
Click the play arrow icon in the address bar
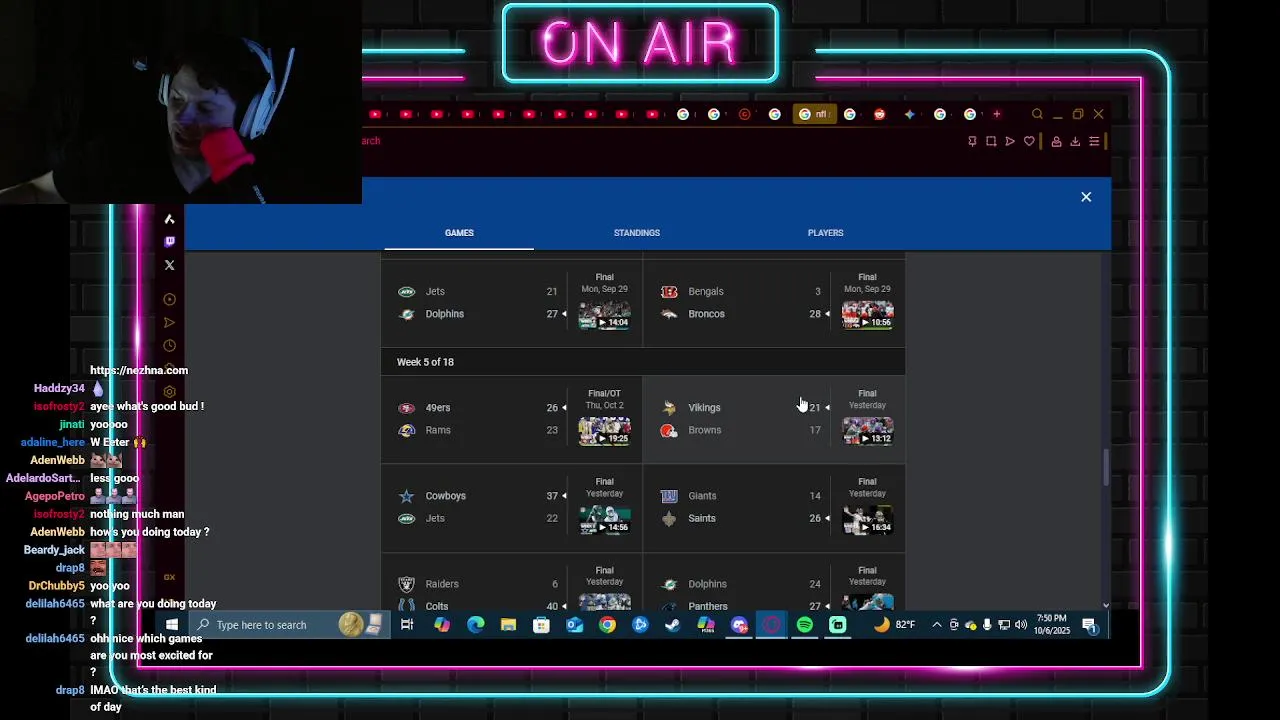[1010, 141]
